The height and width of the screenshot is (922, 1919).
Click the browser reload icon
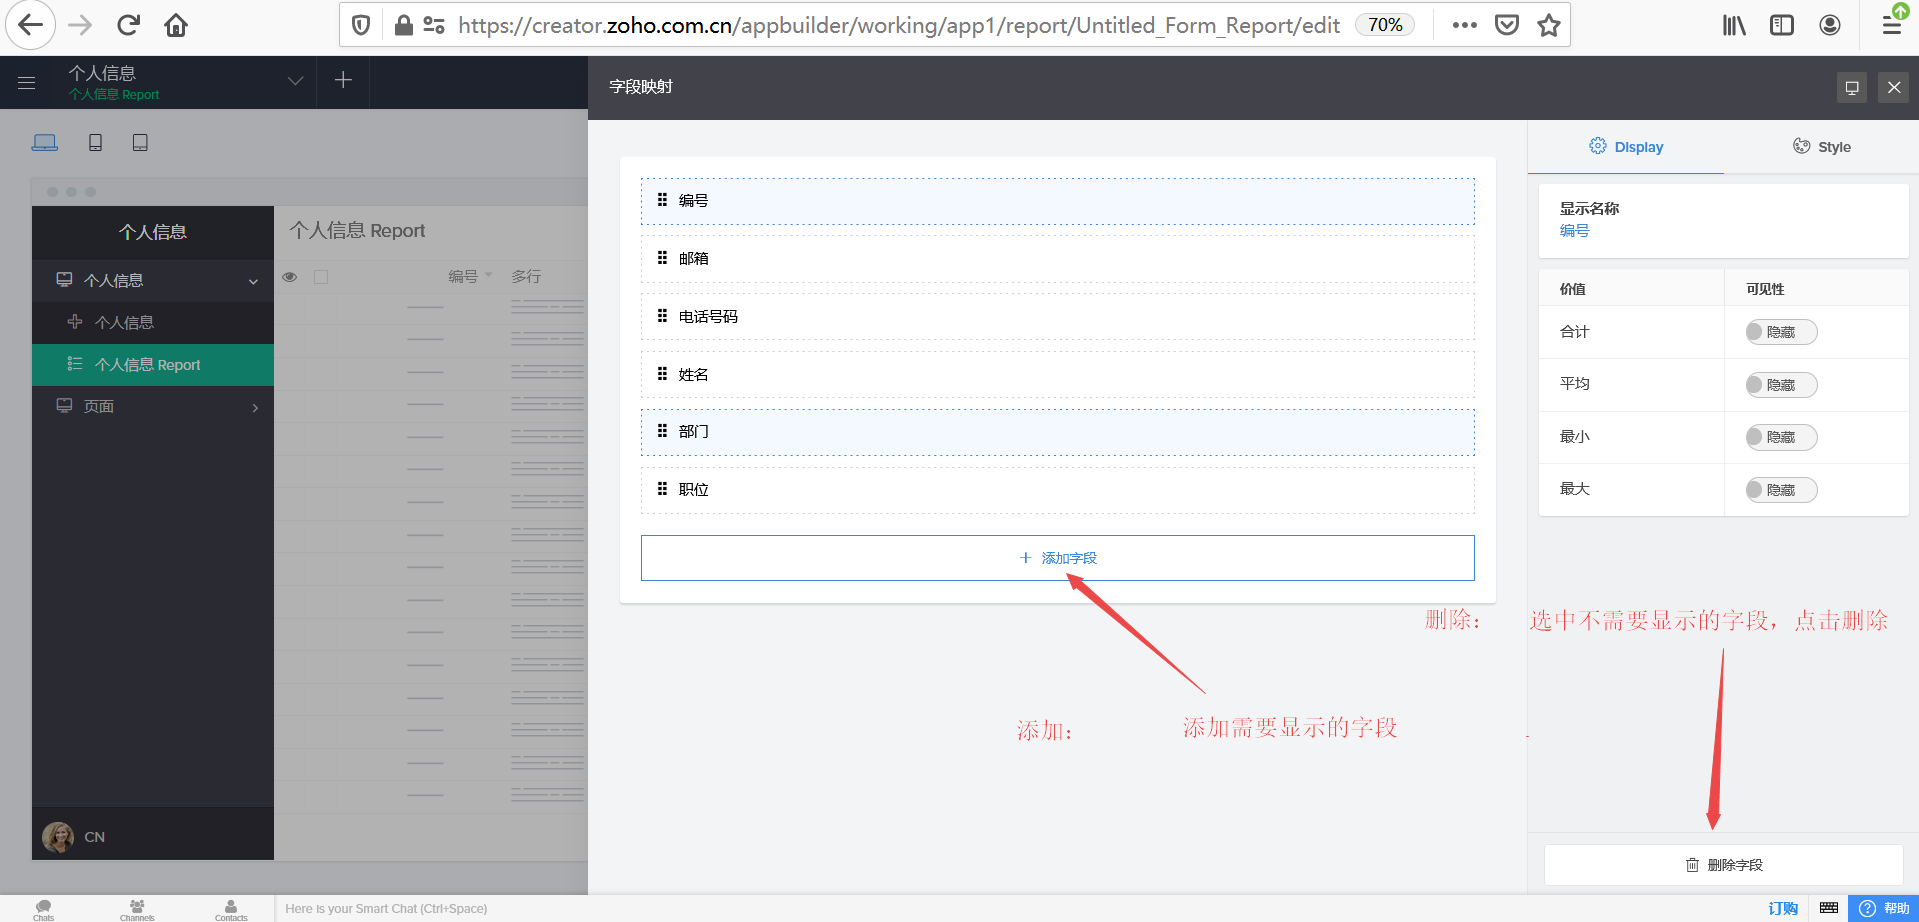coord(128,25)
